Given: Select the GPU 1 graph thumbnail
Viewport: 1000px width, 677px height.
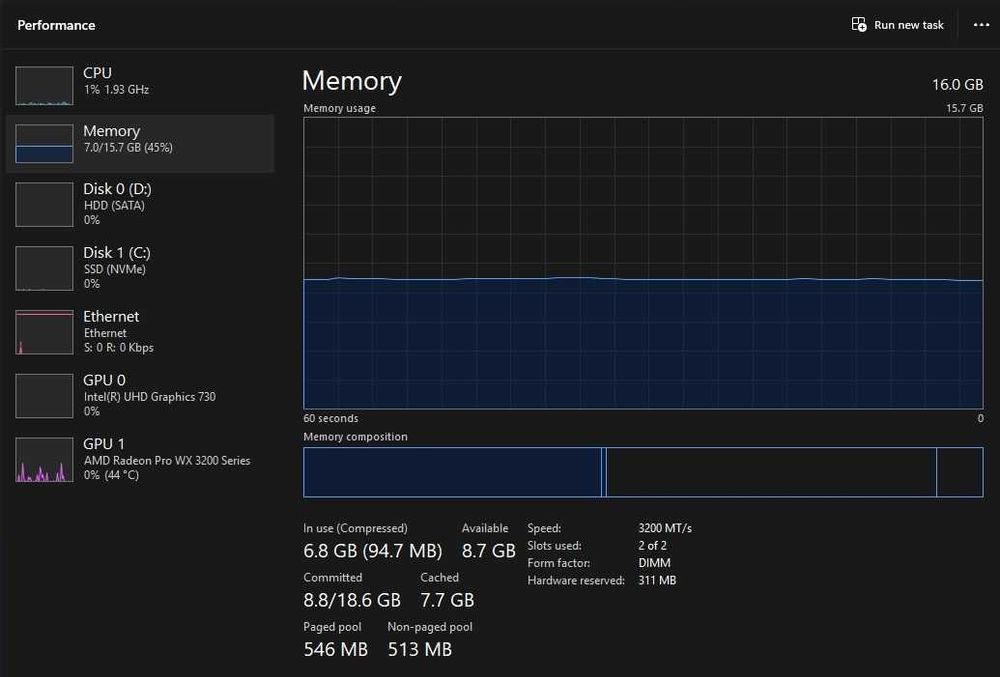Looking at the screenshot, I should (44, 459).
